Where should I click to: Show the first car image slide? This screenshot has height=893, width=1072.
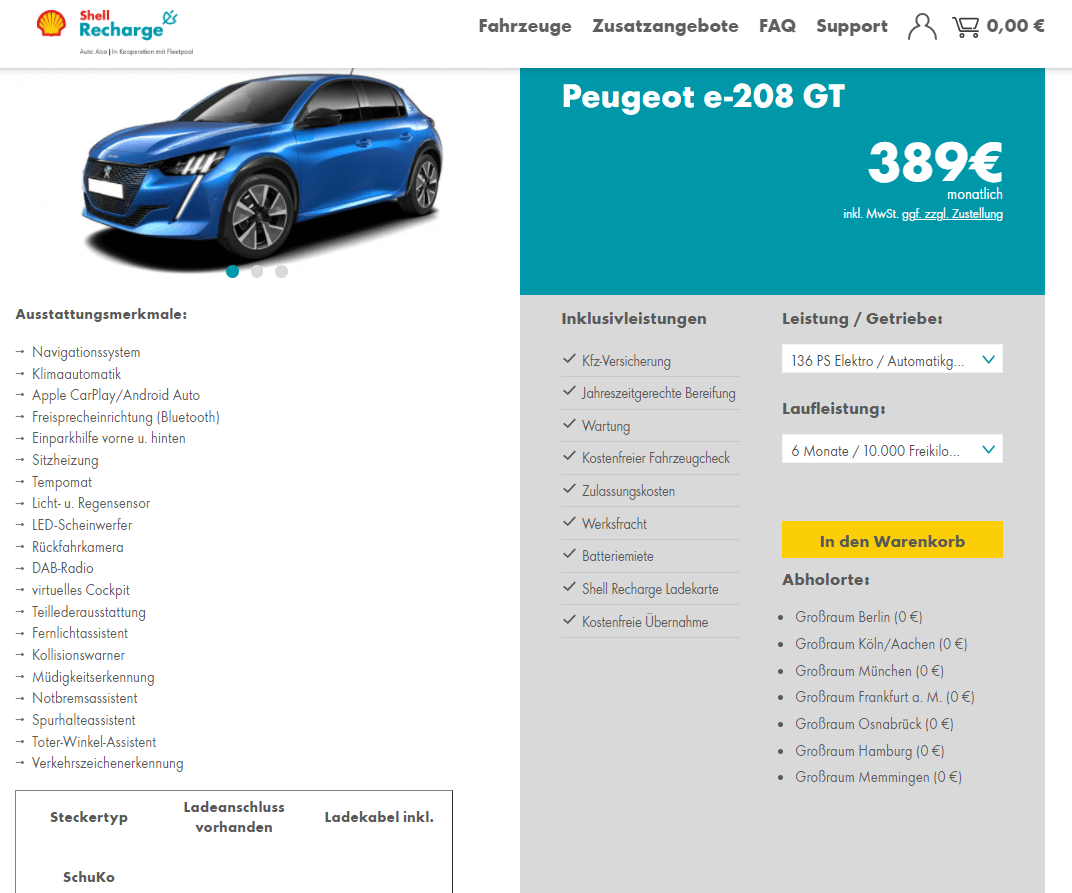(232, 271)
